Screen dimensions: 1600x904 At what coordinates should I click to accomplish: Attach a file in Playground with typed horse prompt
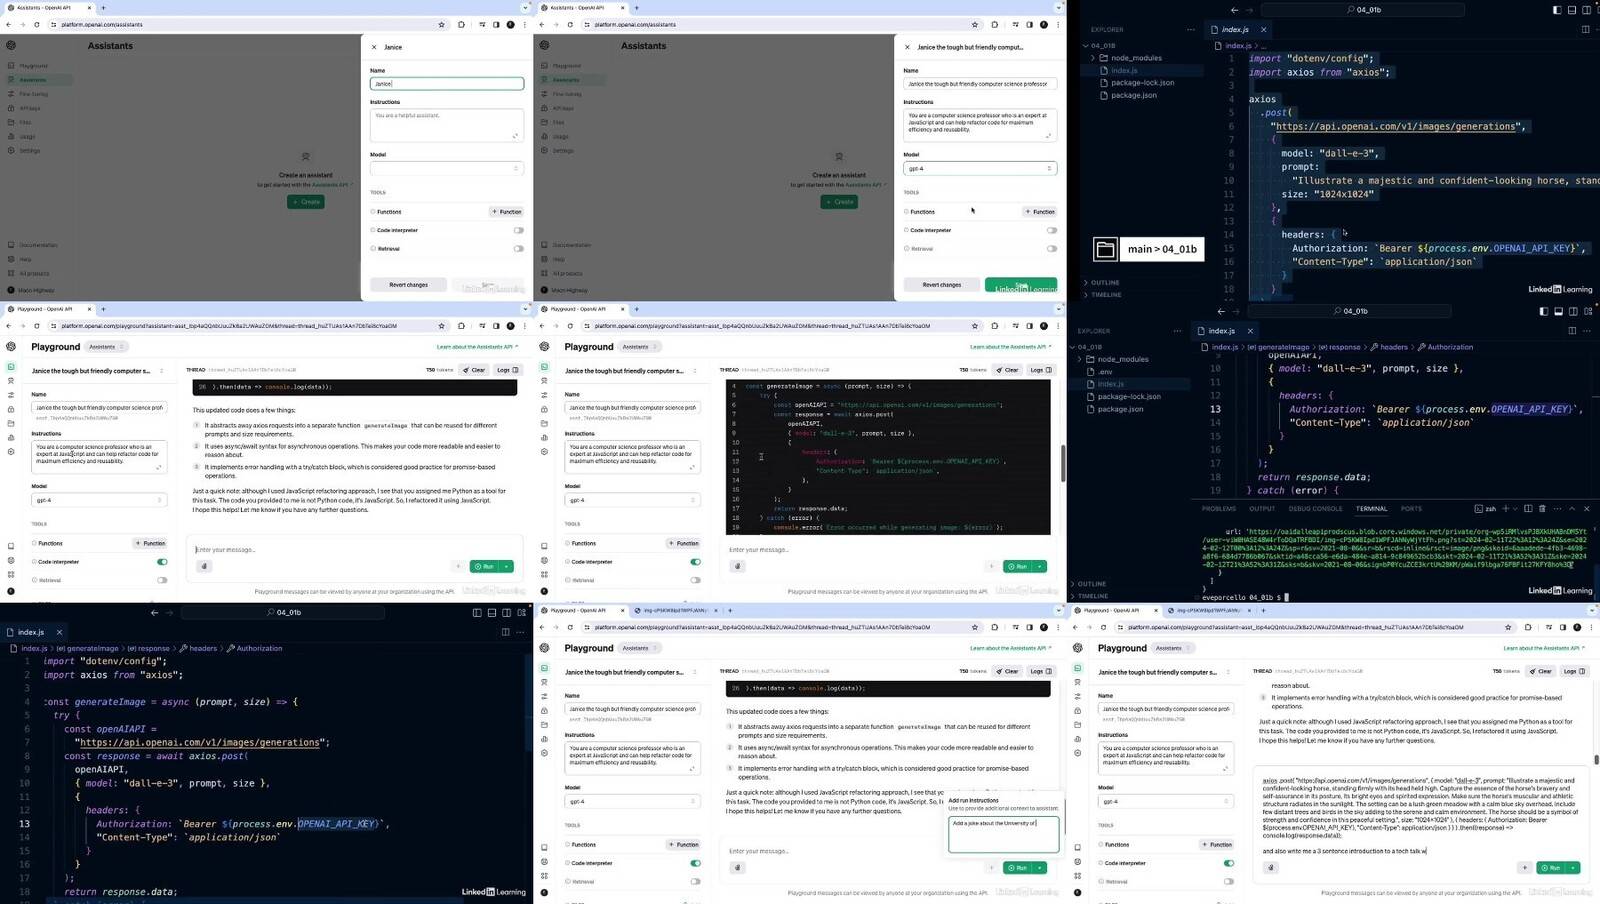click(1271, 867)
